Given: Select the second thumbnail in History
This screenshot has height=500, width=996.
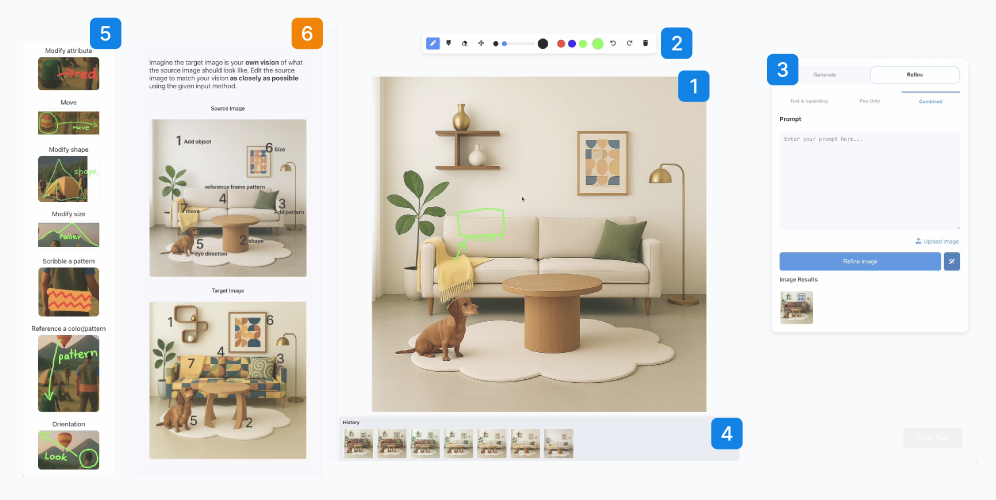Looking at the screenshot, I should tap(392, 443).
